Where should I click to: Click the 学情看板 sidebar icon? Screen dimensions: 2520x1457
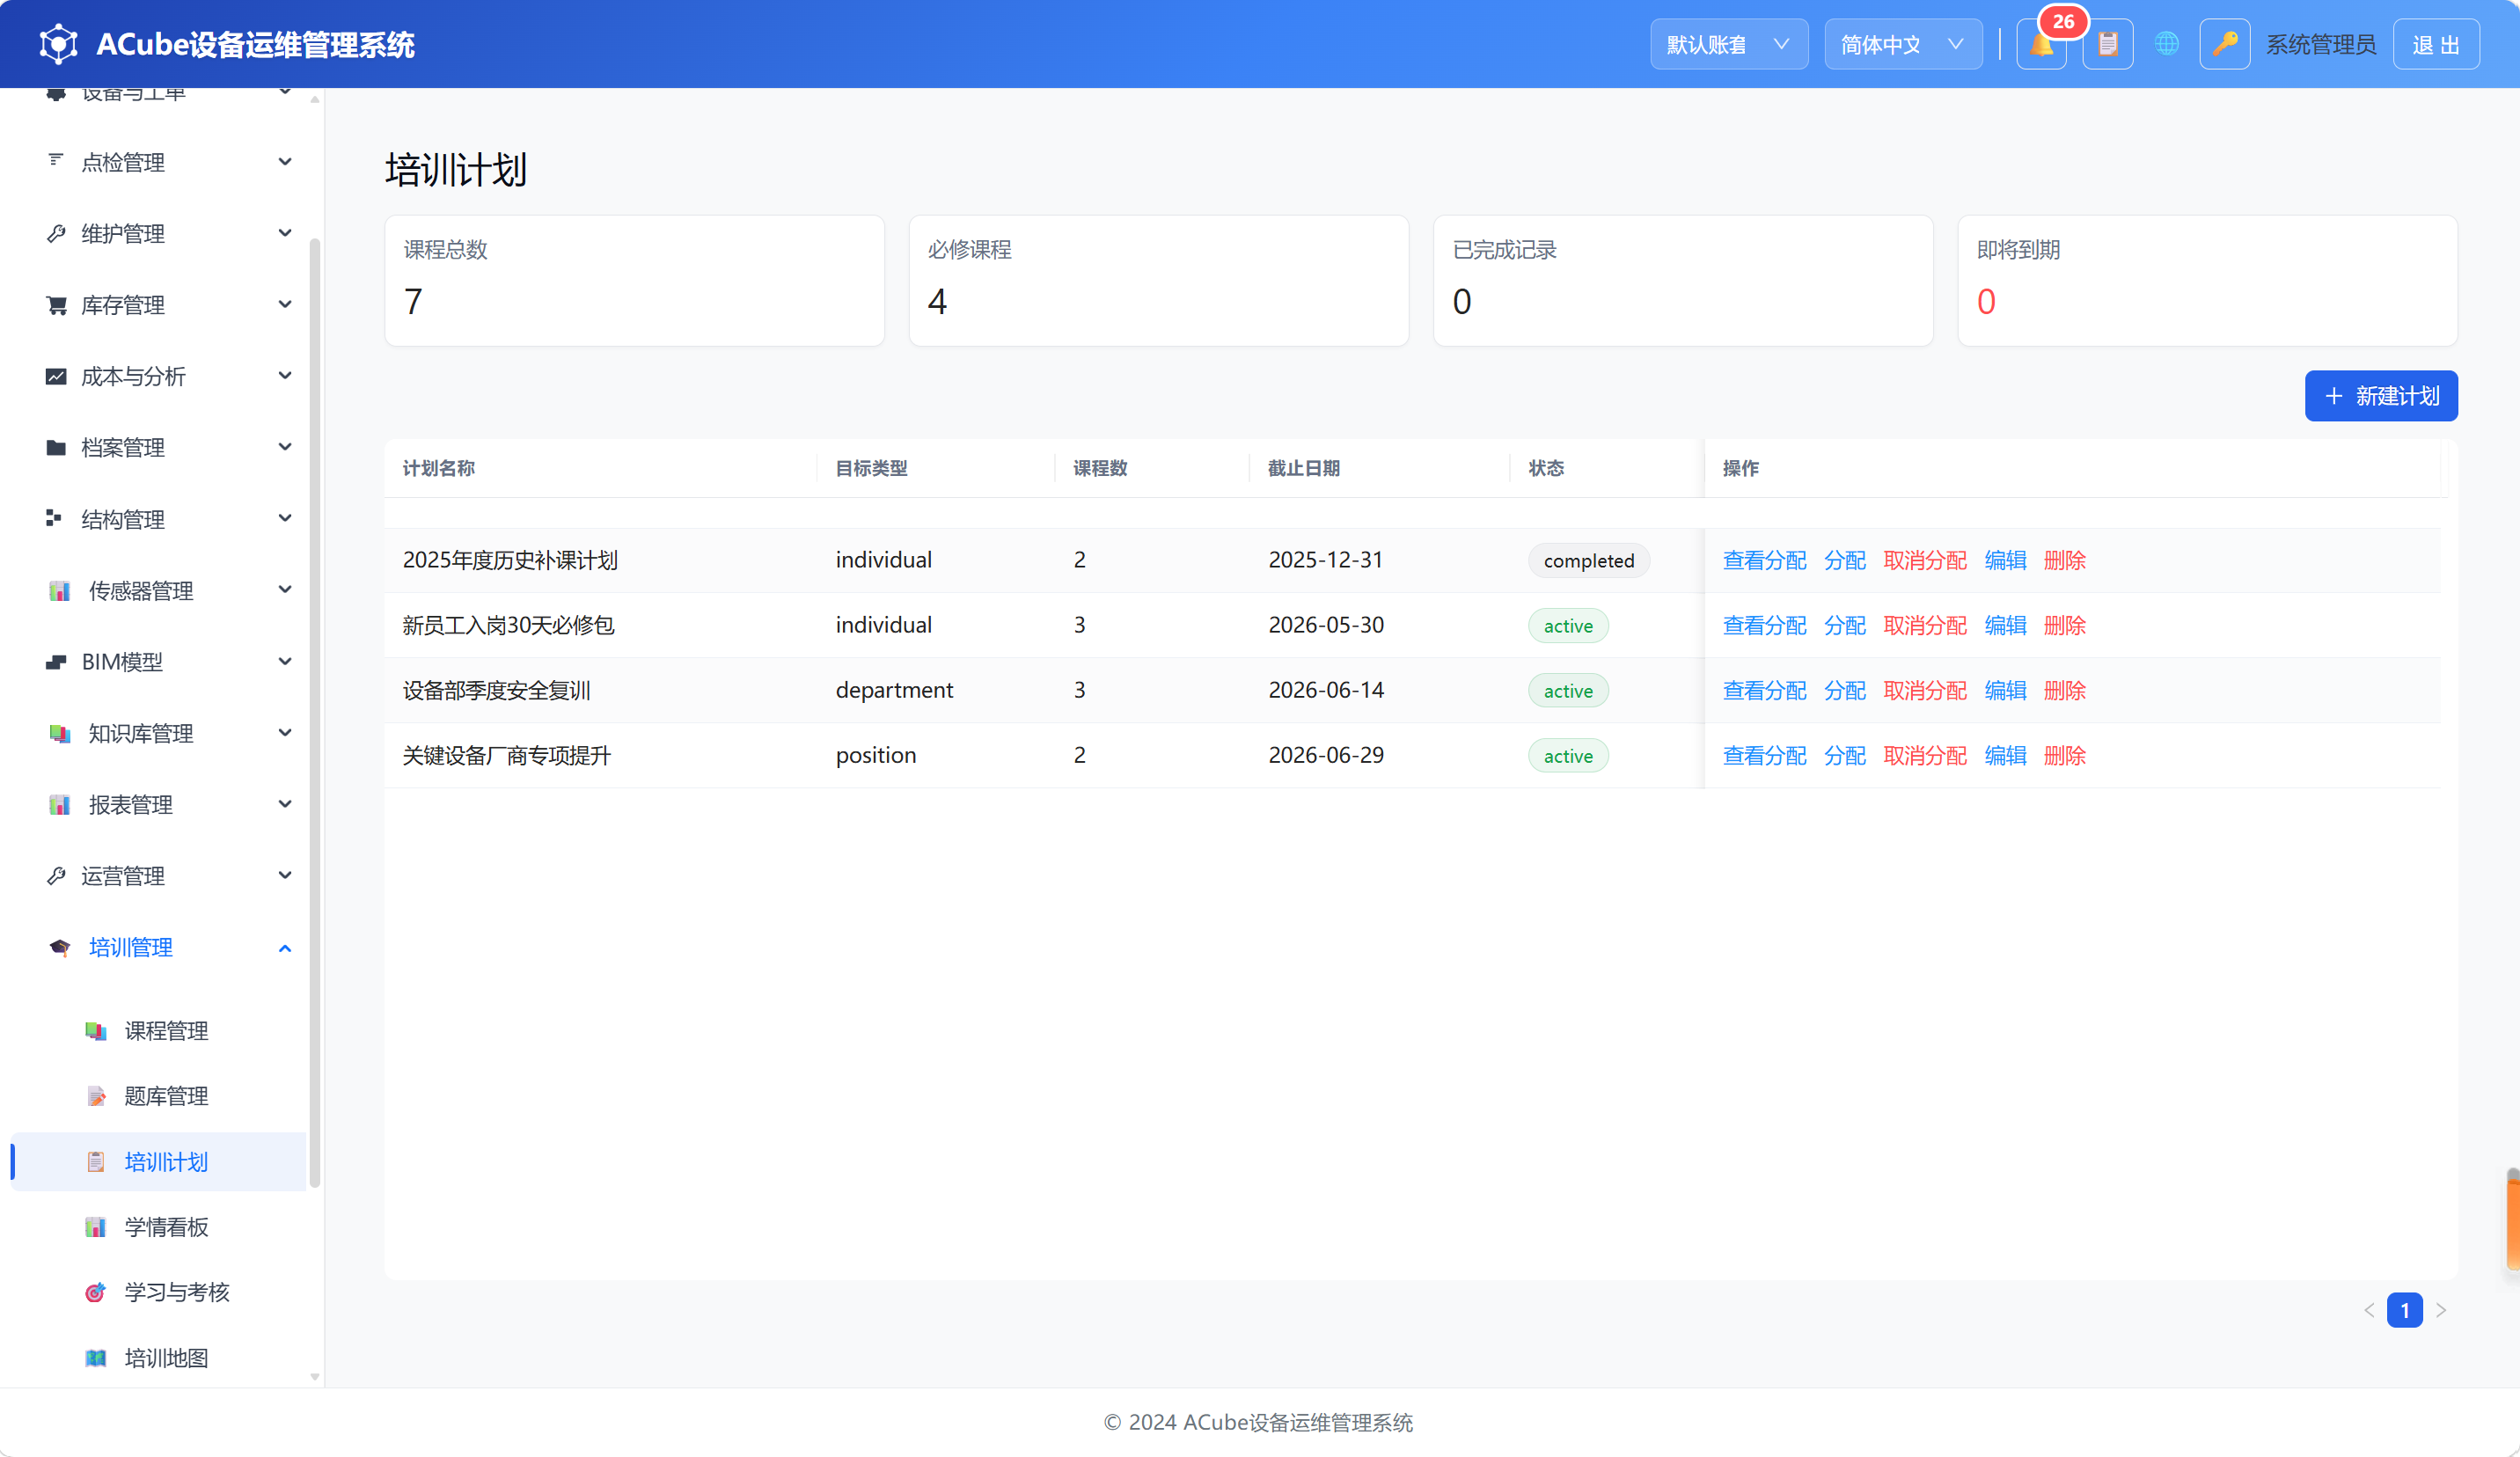[x=95, y=1227]
